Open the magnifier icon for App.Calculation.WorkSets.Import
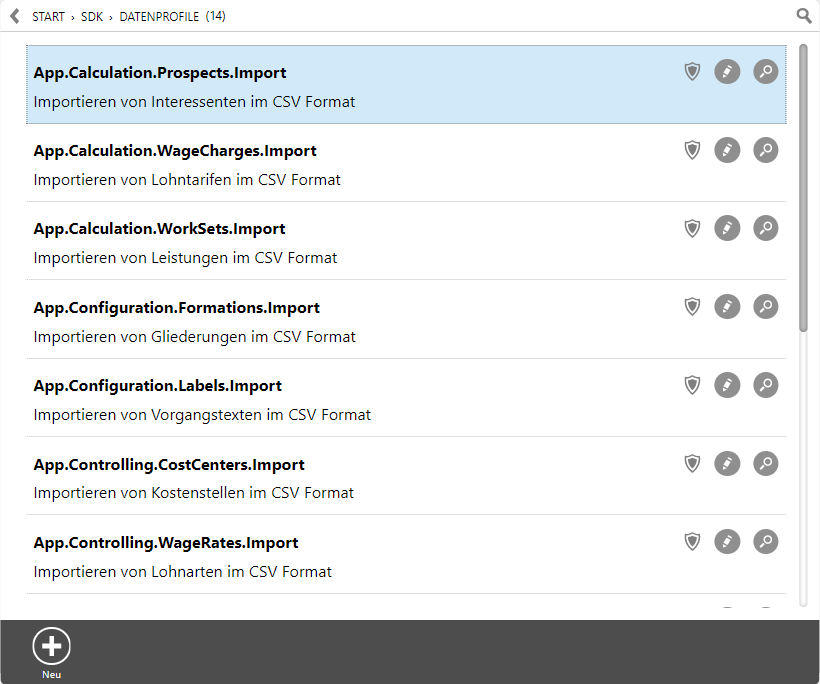 pyautogui.click(x=766, y=228)
